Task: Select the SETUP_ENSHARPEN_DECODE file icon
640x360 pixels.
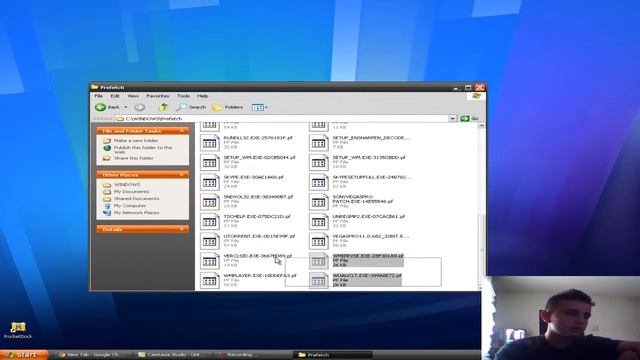Action: 319,143
